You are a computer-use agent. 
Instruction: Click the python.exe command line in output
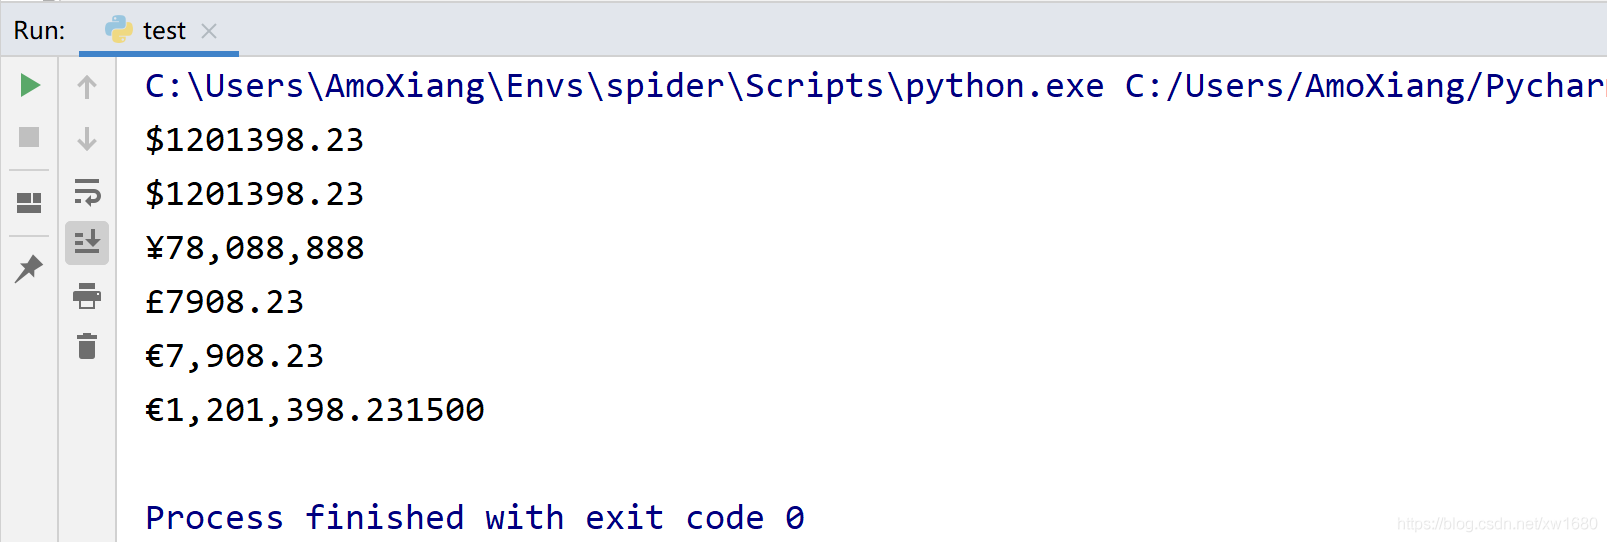(x=624, y=86)
